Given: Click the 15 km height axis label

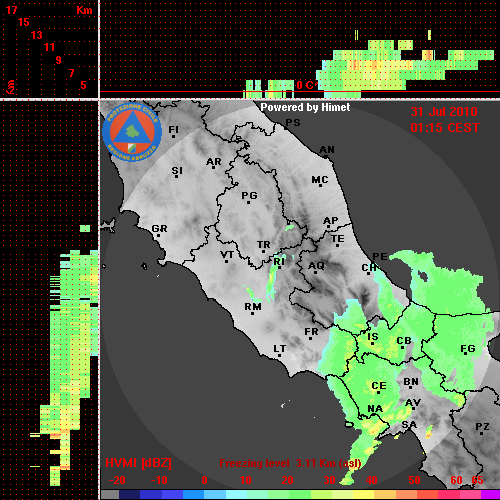Looking at the screenshot, I should [24, 22].
